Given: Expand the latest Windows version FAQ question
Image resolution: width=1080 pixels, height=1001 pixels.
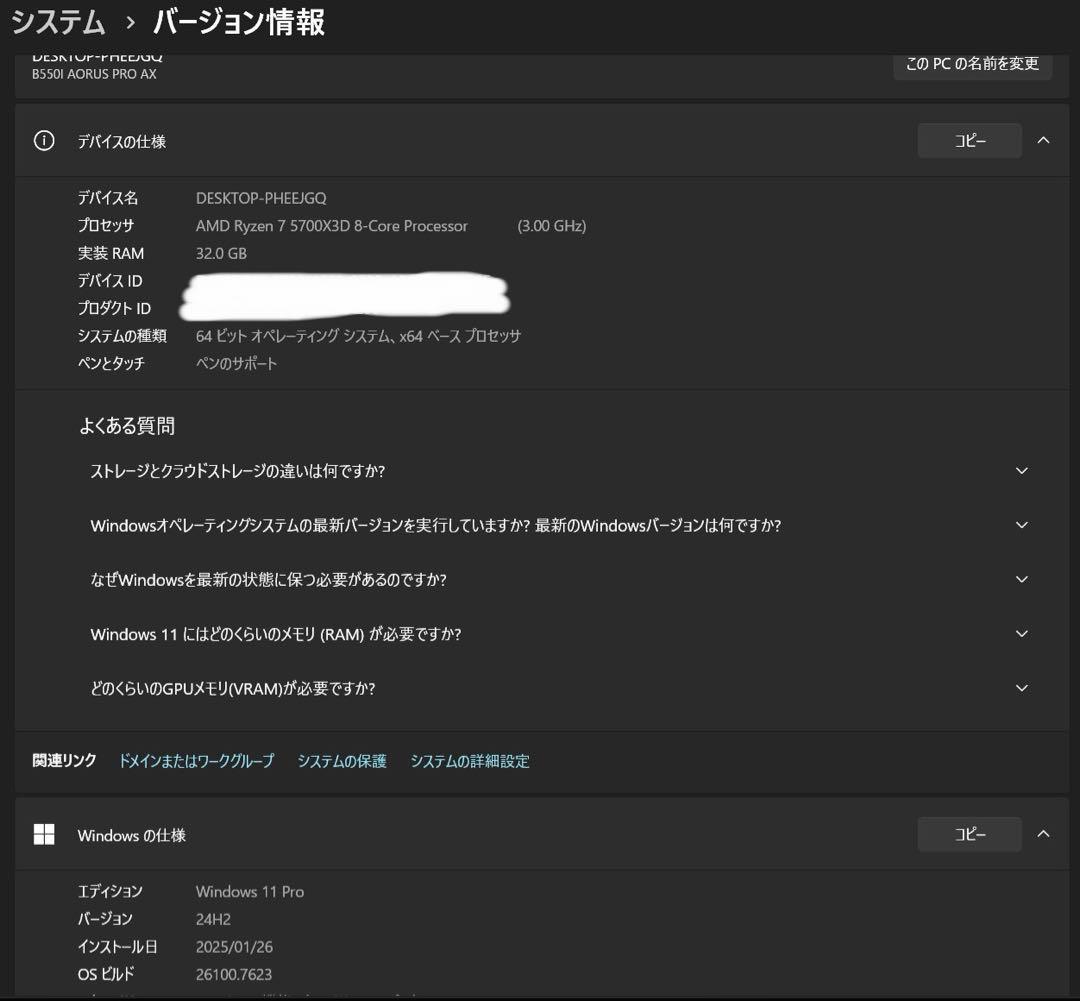Looking at the screenshot, I should tap(1021, 525).
